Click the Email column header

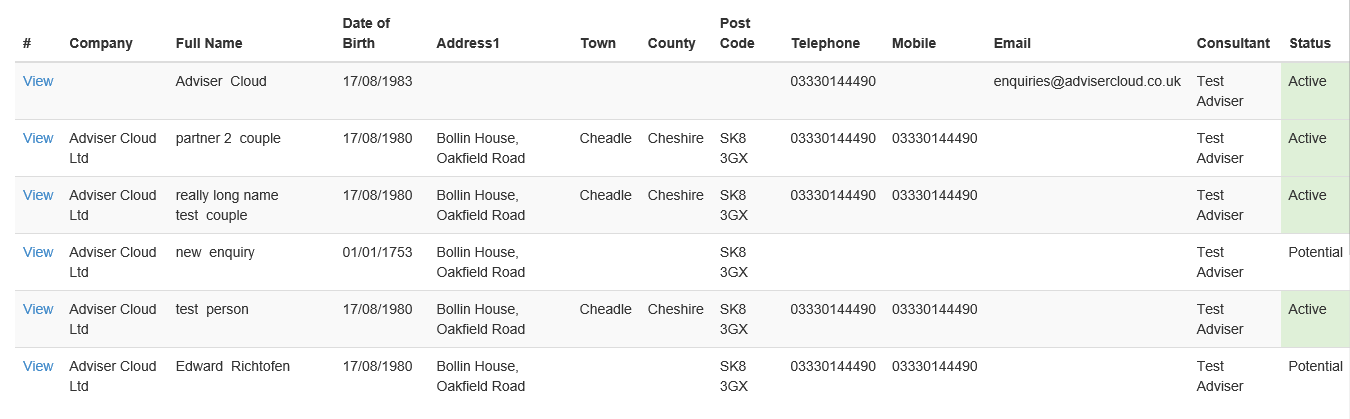pos(1012,43)
